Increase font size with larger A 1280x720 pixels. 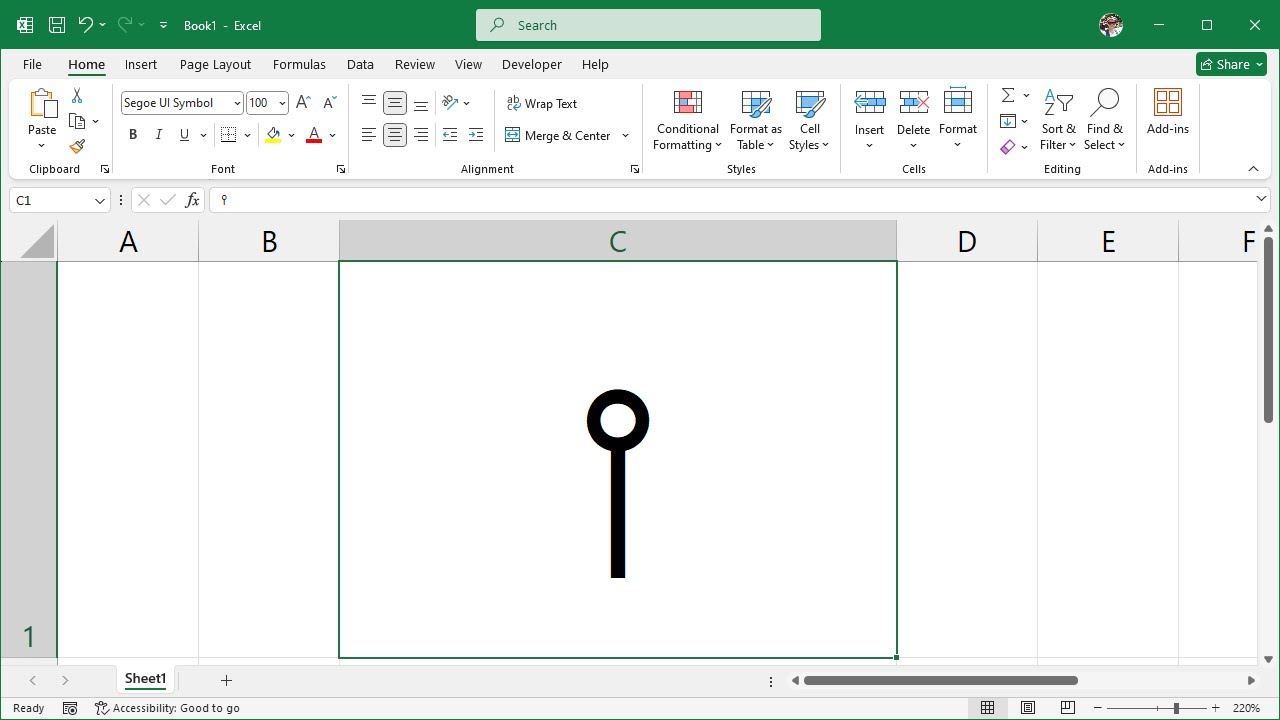coord(304,103)
